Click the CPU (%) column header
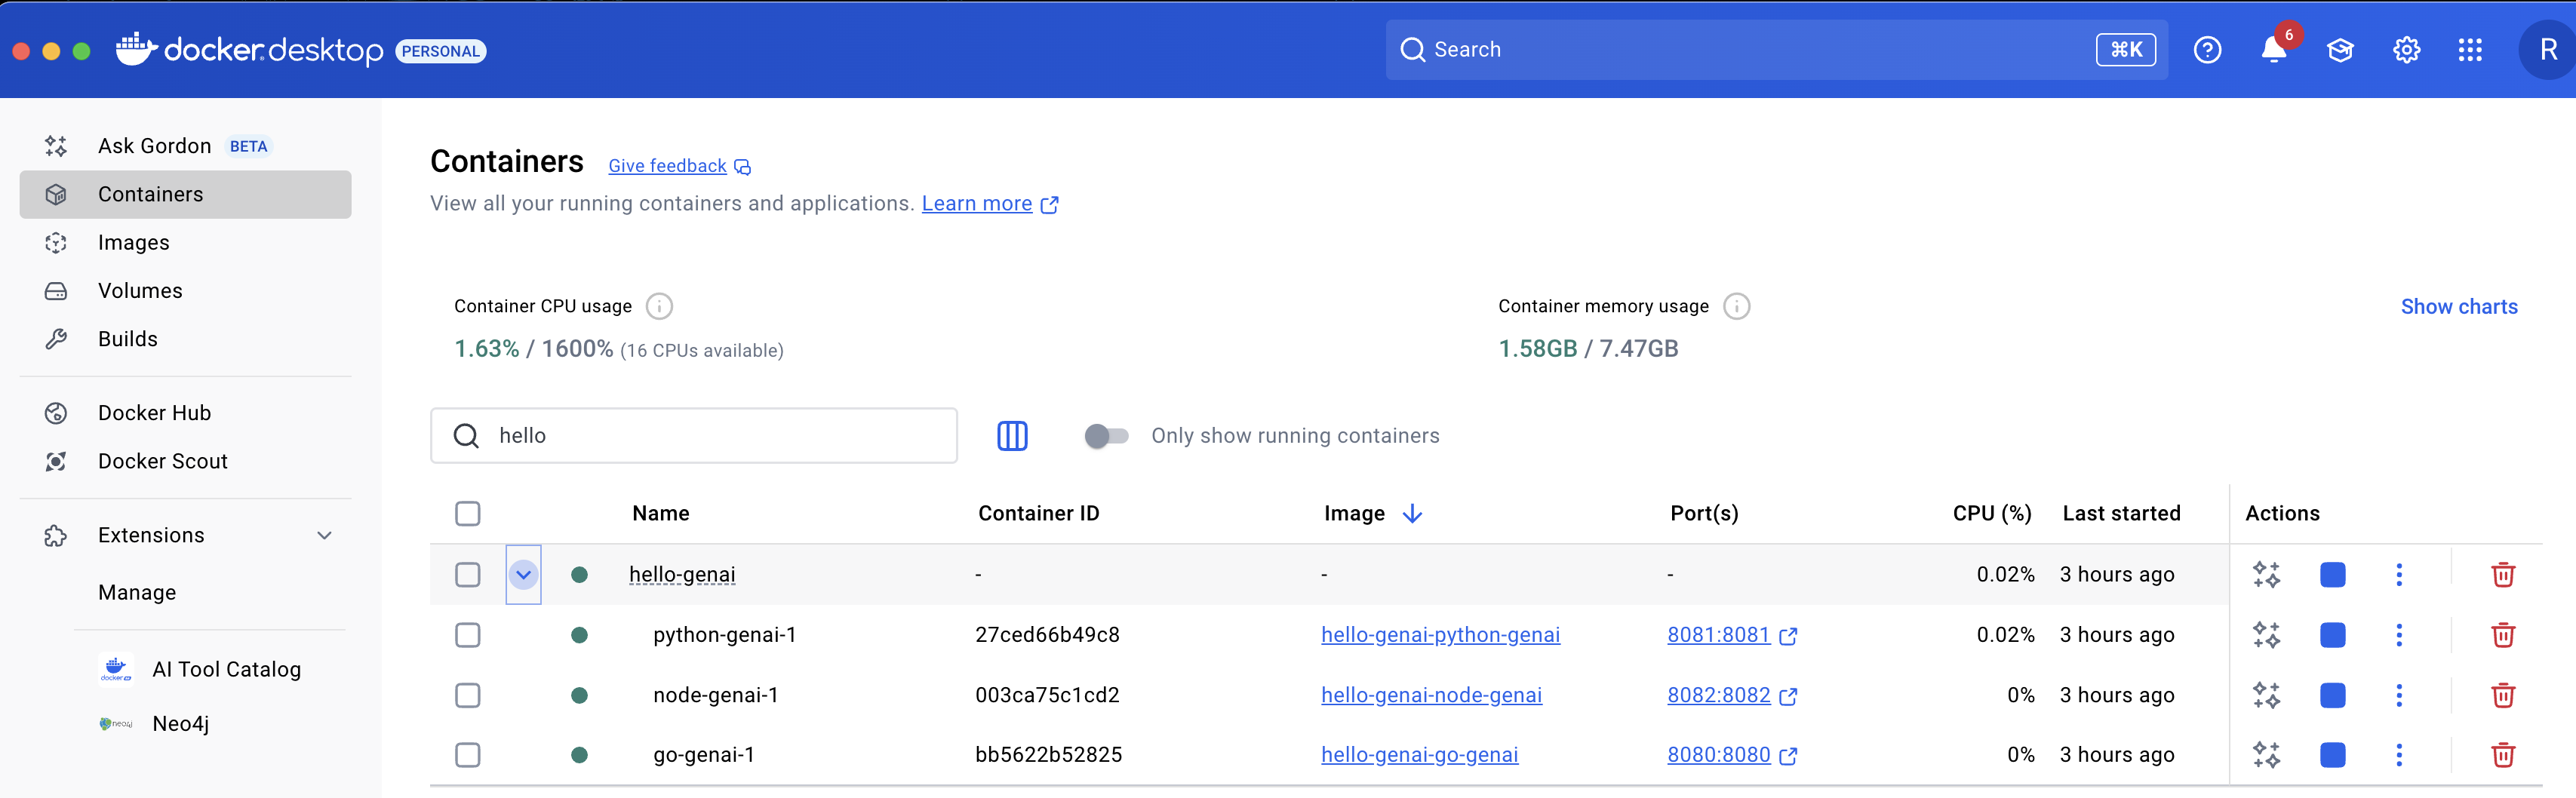The image size is (2576, 798). [1992, 514]
